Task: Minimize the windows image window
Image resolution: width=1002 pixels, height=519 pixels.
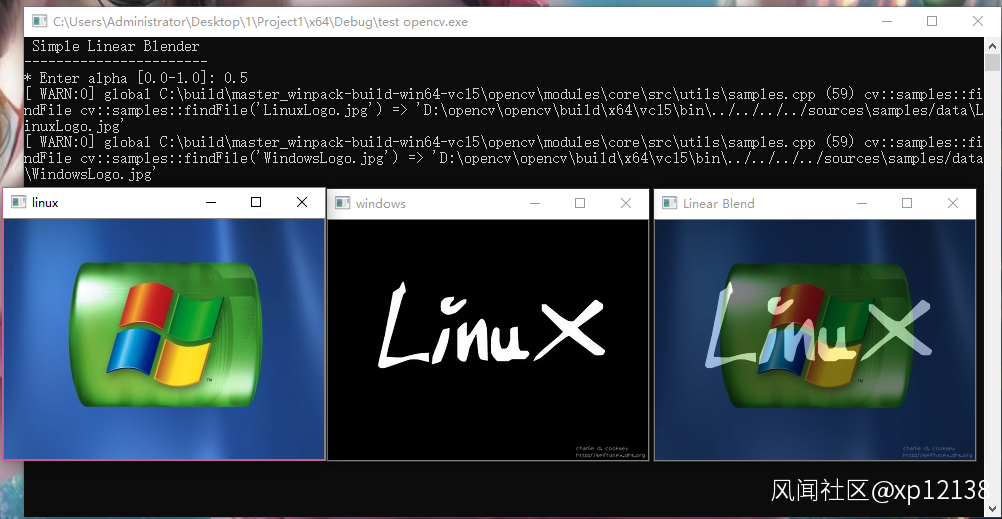Action: click(535, 203)
